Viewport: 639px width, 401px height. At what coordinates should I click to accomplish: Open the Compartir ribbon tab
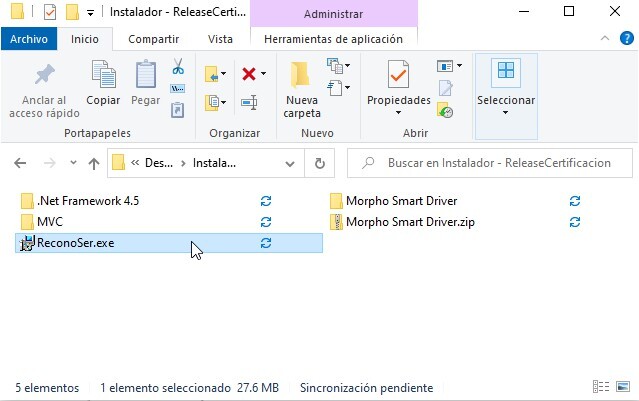tap(154, 39)
